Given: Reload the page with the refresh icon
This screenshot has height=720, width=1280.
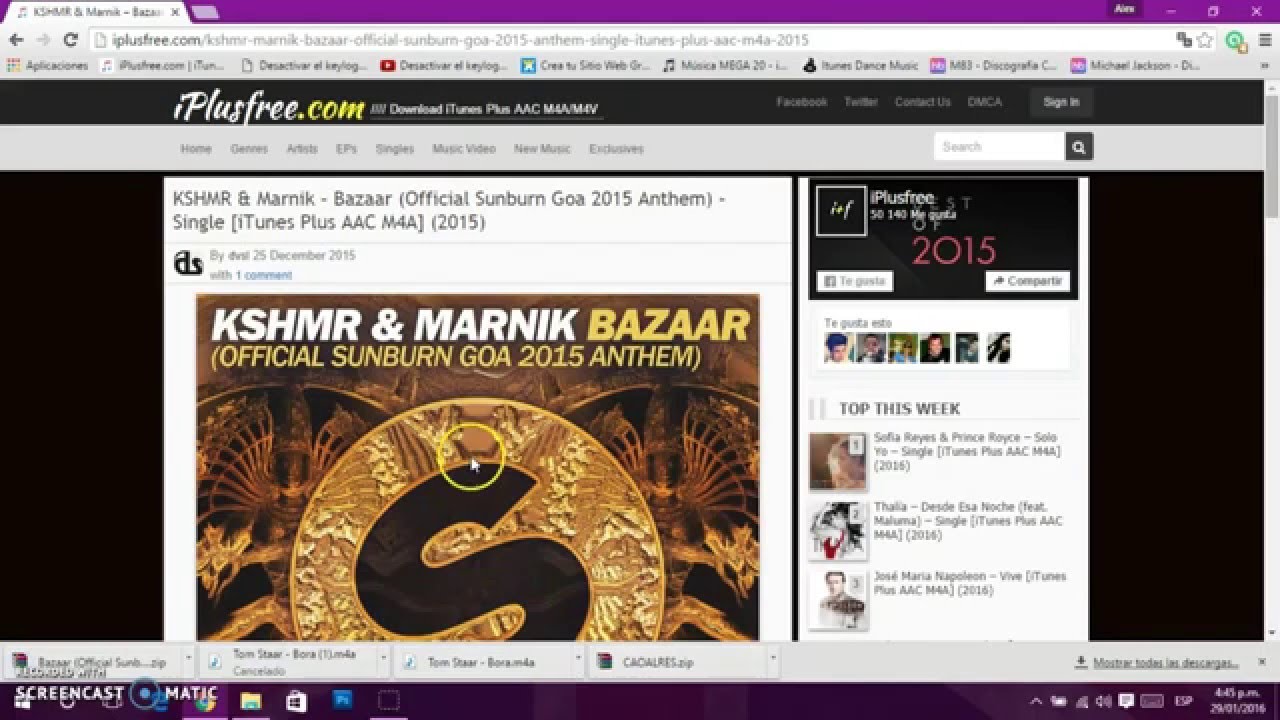Looking at the screenshot, I should tap(70, 40).
